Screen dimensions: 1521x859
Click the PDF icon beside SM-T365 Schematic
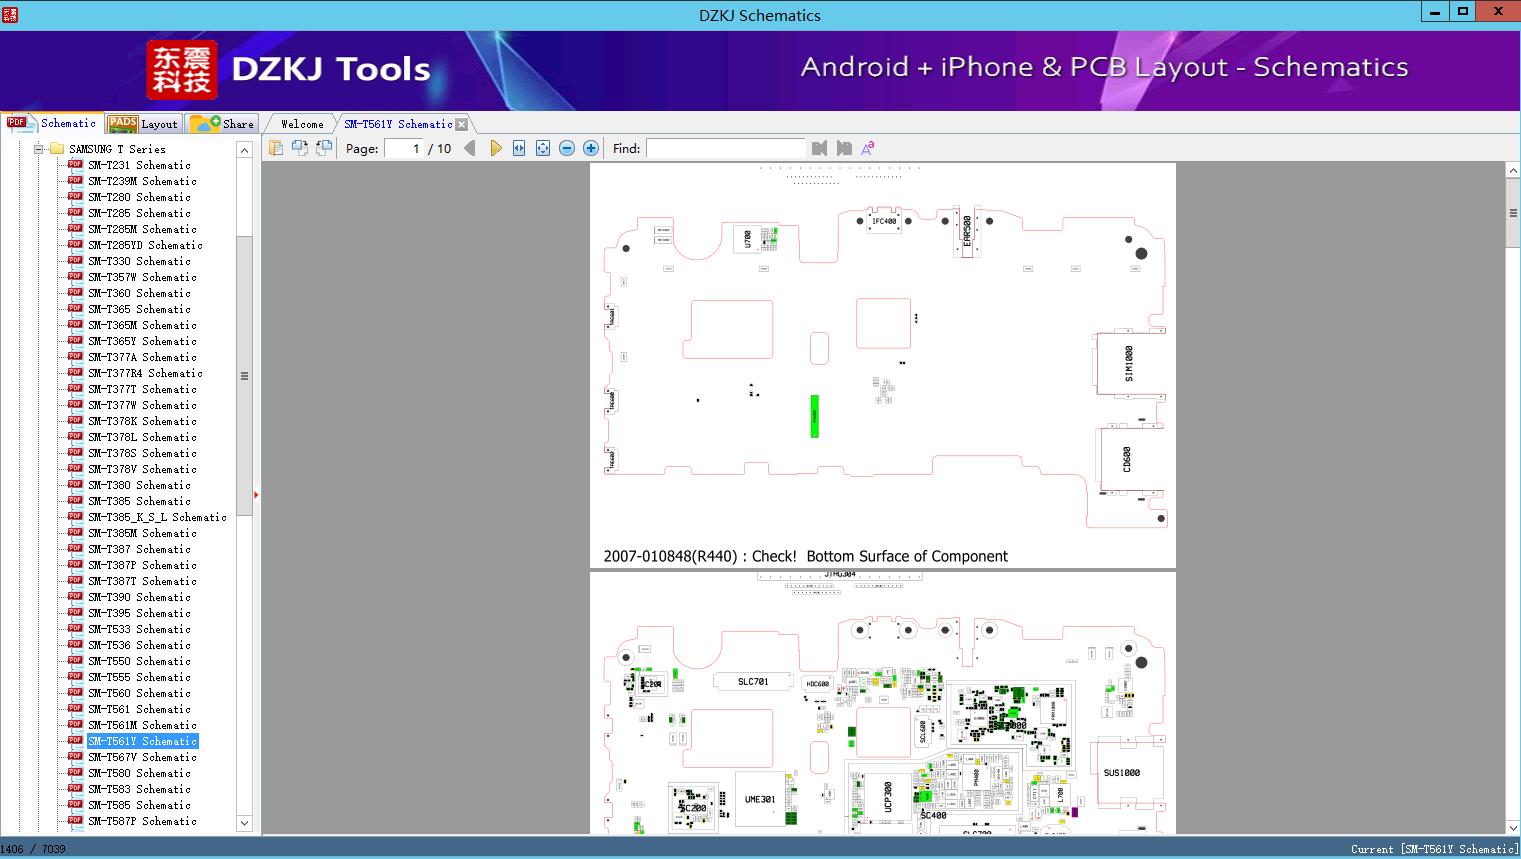point(75,309)
